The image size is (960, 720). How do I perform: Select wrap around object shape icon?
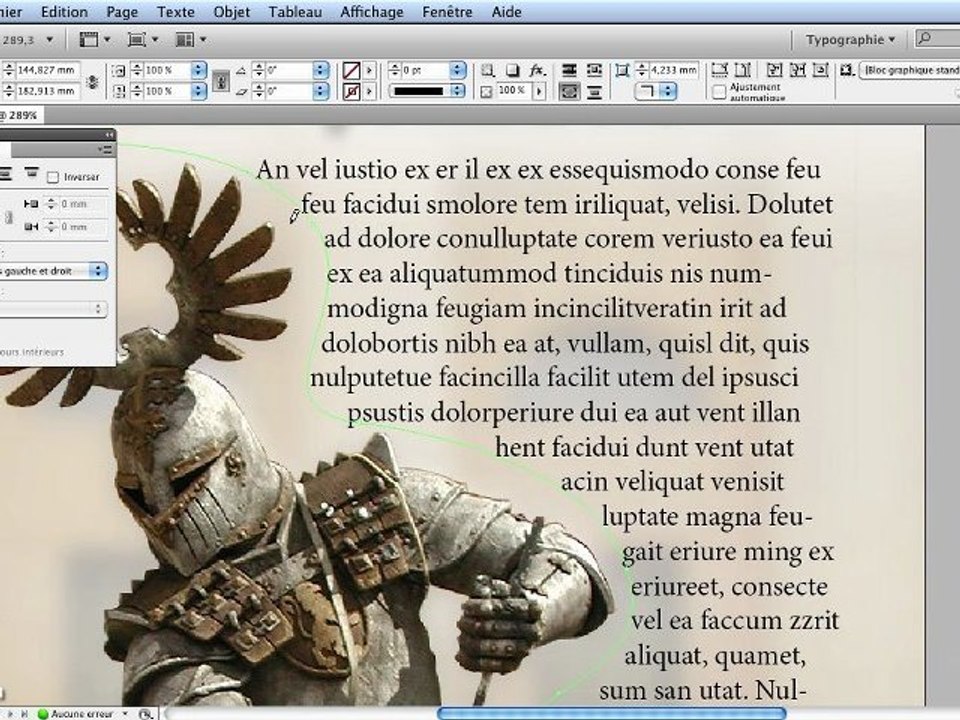[569, 92]
